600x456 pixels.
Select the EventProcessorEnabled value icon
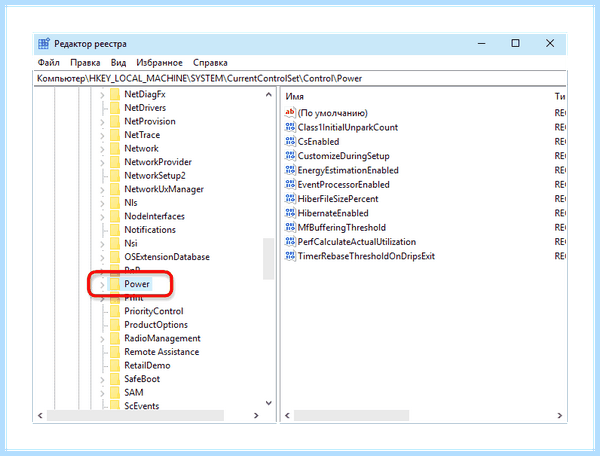[290, 184]
